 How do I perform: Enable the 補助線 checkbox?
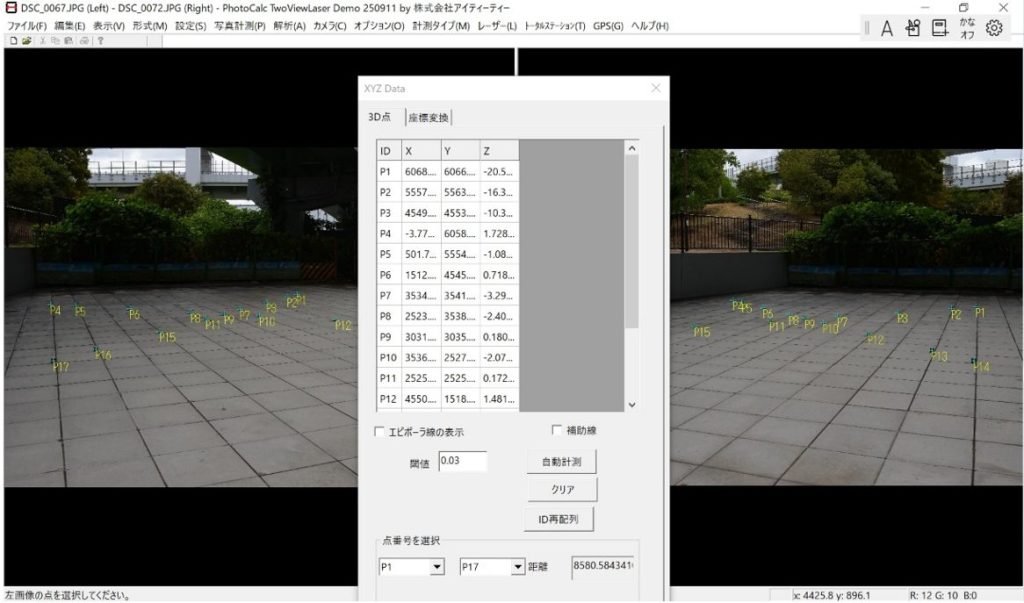(x=556, y=430)
